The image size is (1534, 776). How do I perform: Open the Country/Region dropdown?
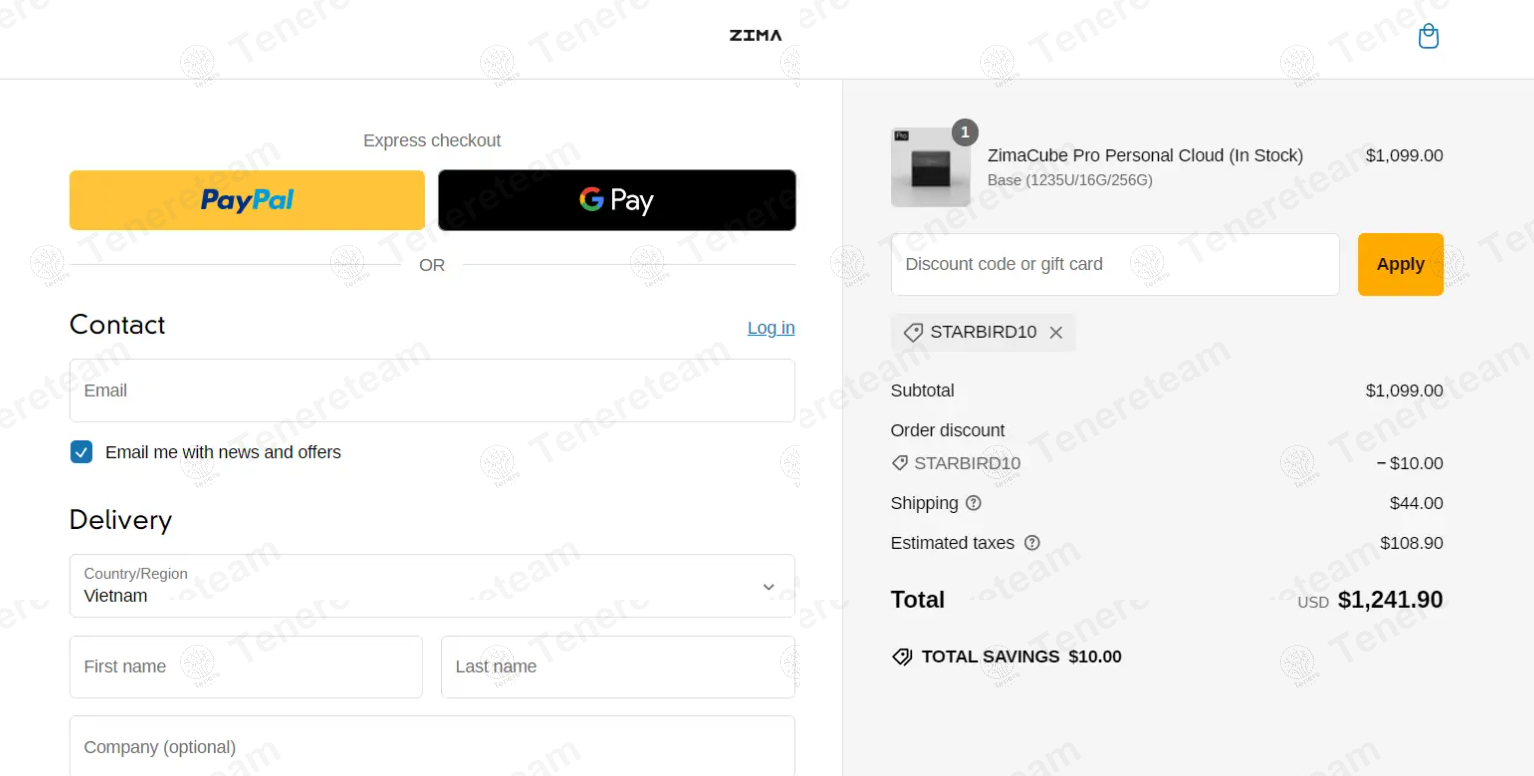pyautogui.click(x=432, y=586)
